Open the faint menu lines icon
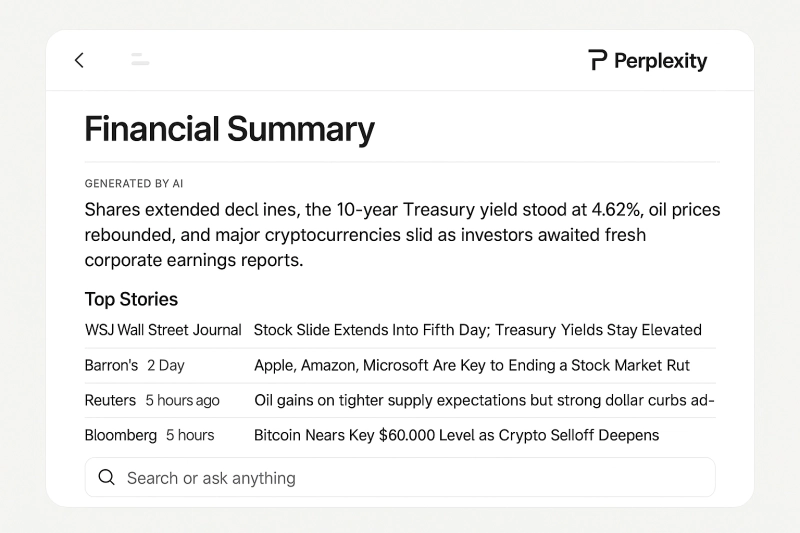 click(x=140, y=60)
